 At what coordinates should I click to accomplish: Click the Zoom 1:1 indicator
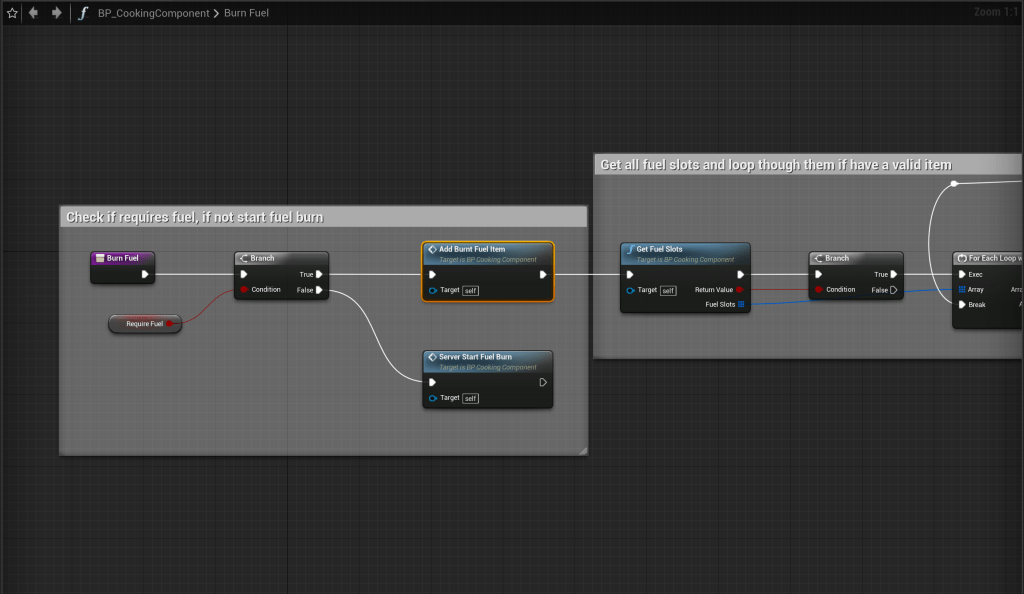pos(995,12)
